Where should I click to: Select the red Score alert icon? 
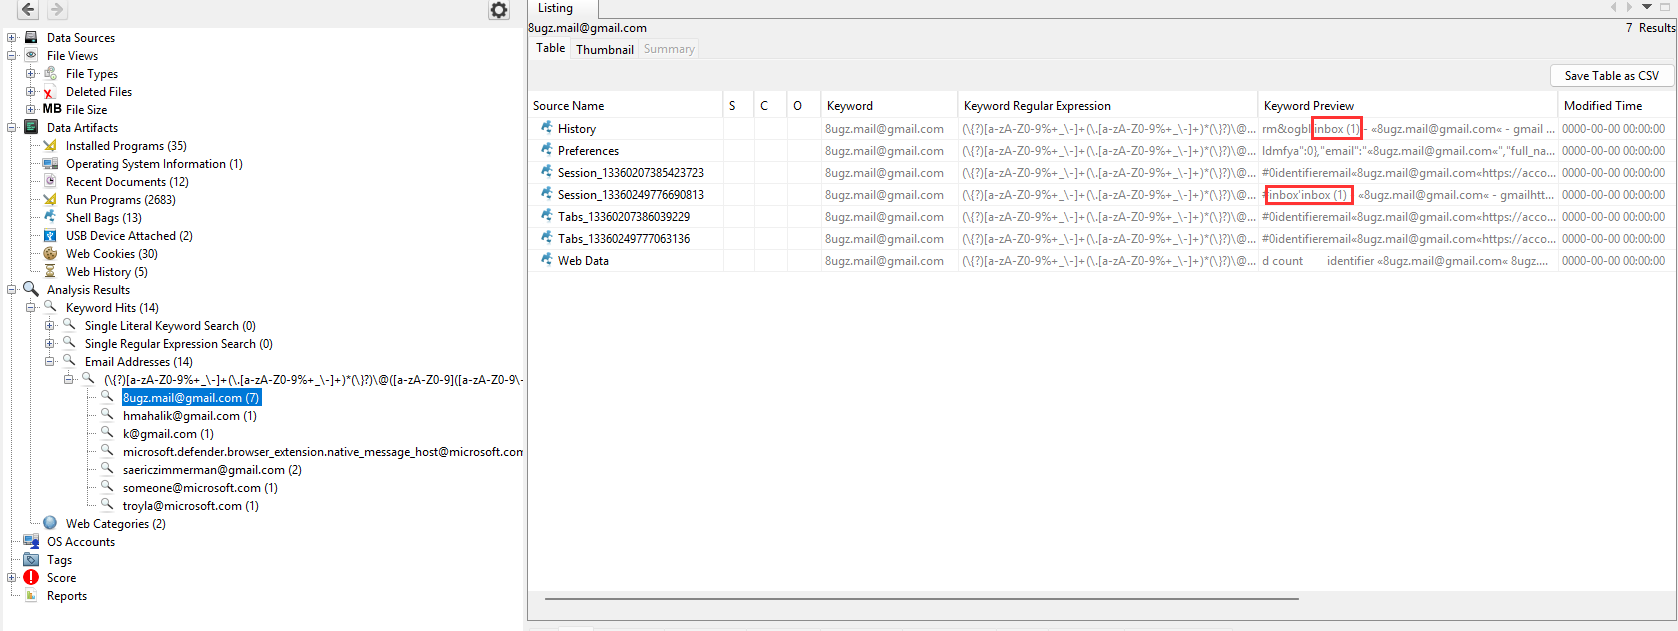pos(31,578)
